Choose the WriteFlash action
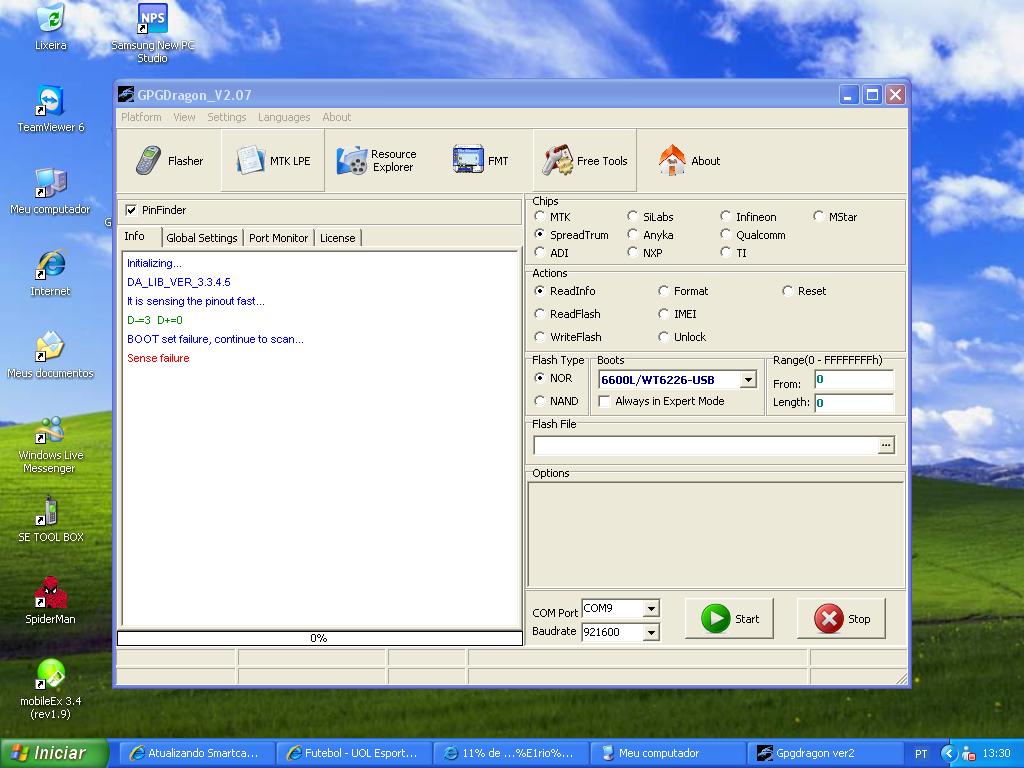 click(539, 336)
